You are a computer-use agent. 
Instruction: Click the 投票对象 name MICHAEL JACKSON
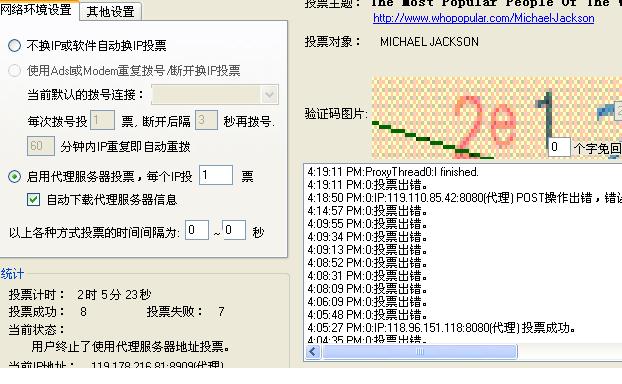pos(429,42)
